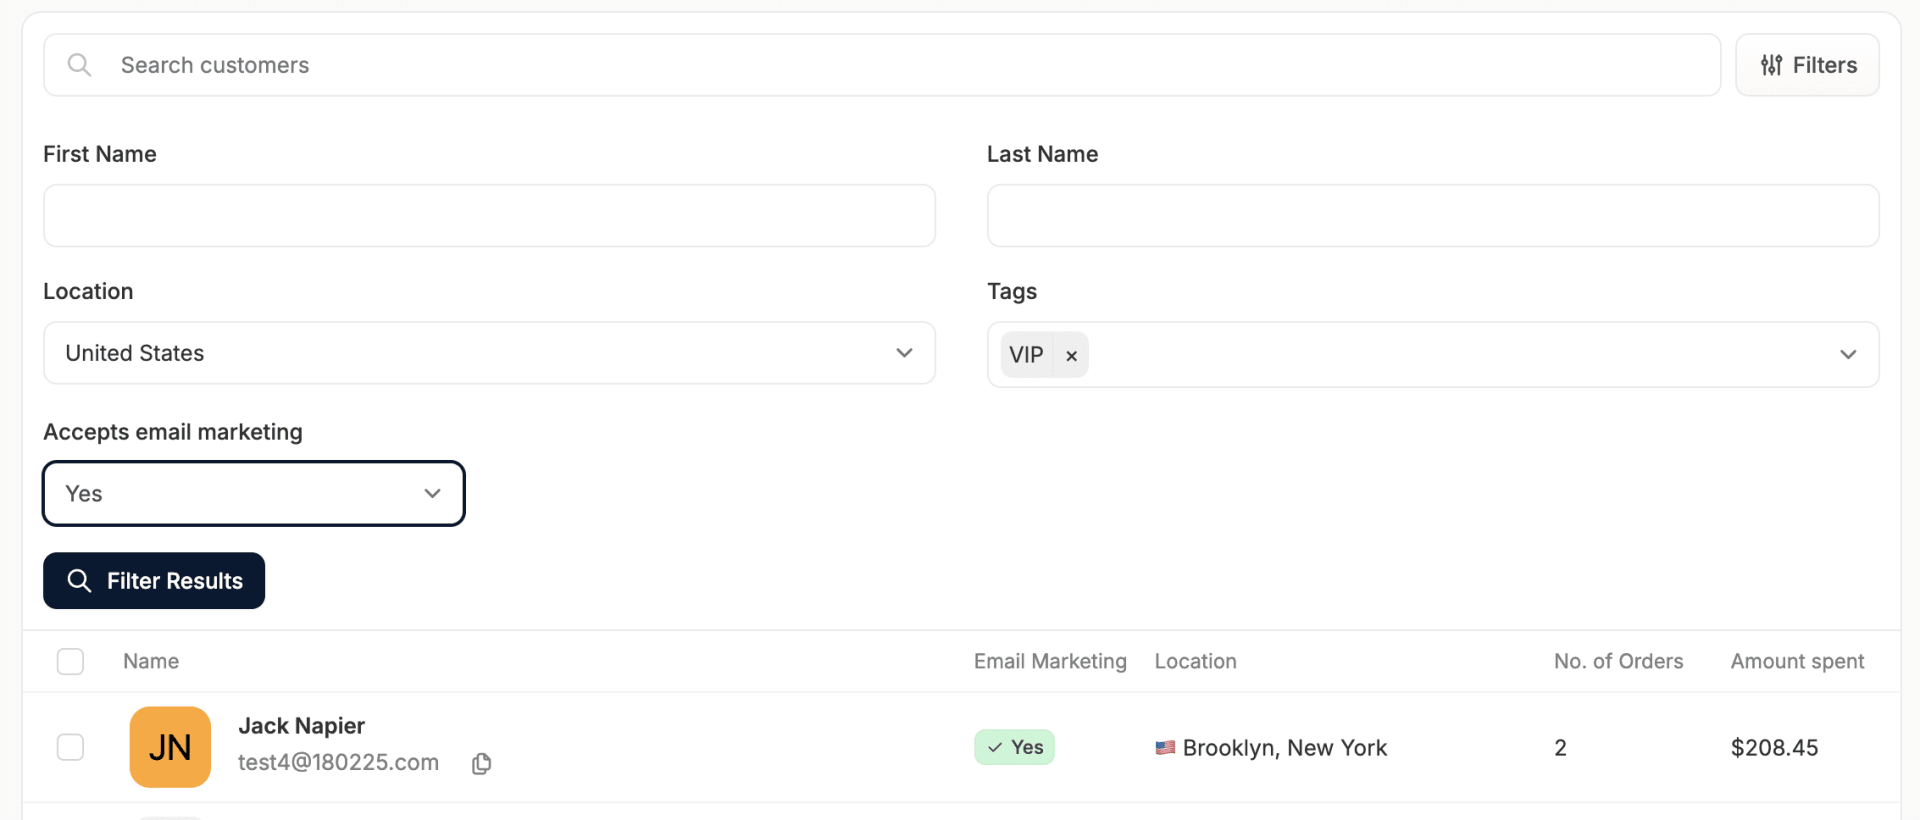
Task: Open the Jack Napier customer name
Action: pyautogui.click(x=301, y=726)
